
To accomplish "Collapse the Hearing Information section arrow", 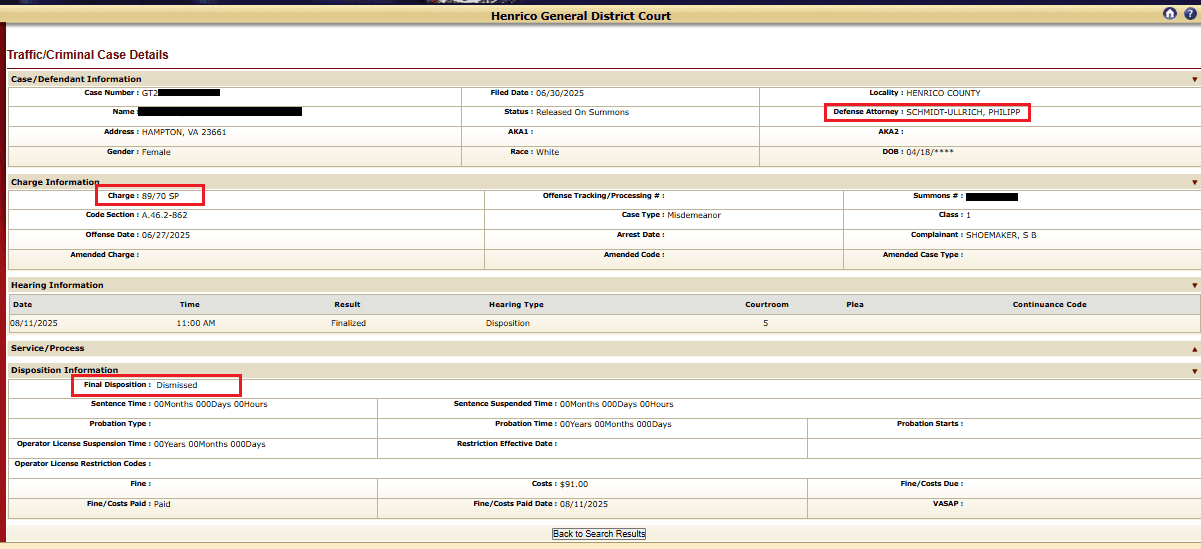I will click(x=1194, y=286).
